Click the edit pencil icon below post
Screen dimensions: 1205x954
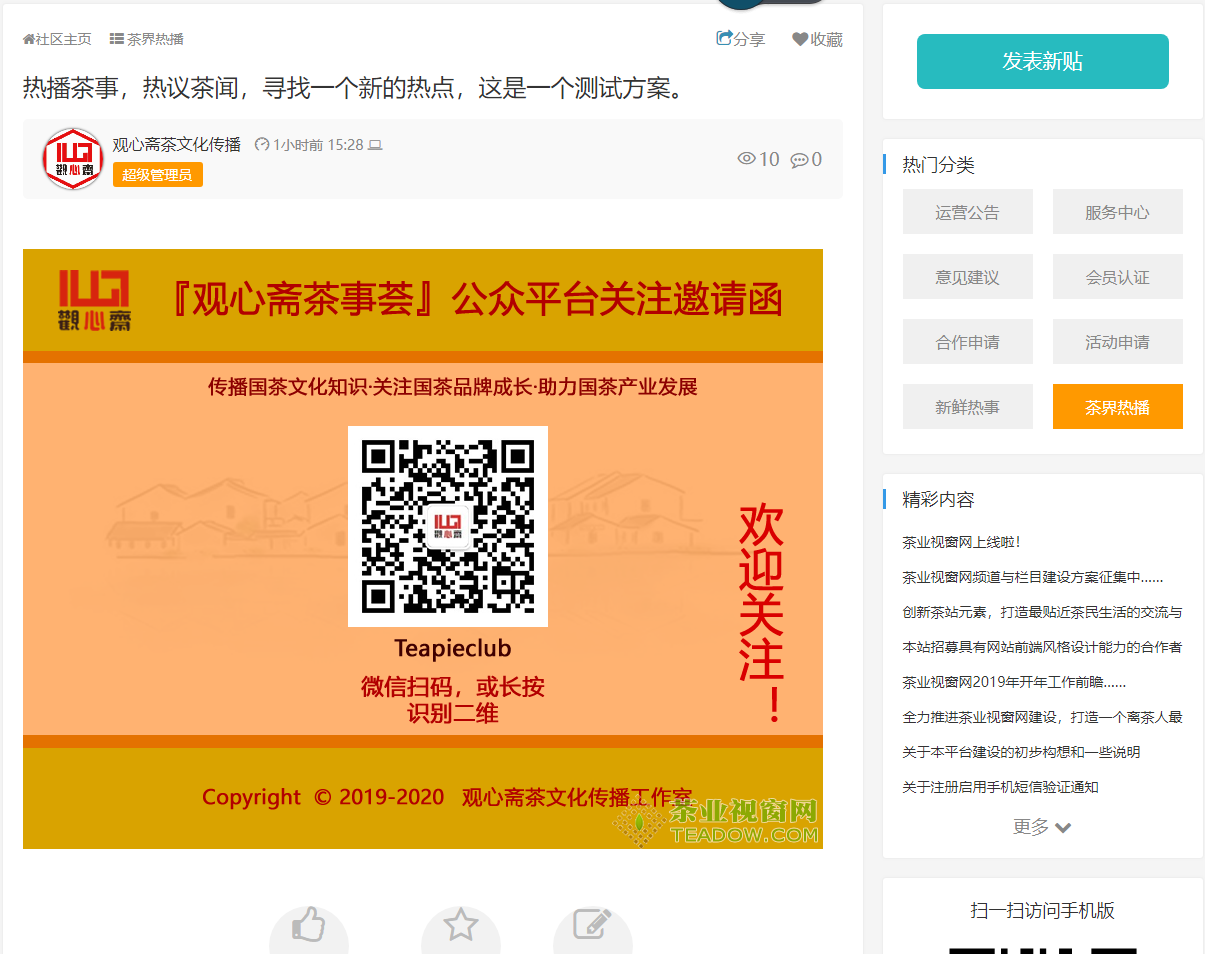click(592, 925)
